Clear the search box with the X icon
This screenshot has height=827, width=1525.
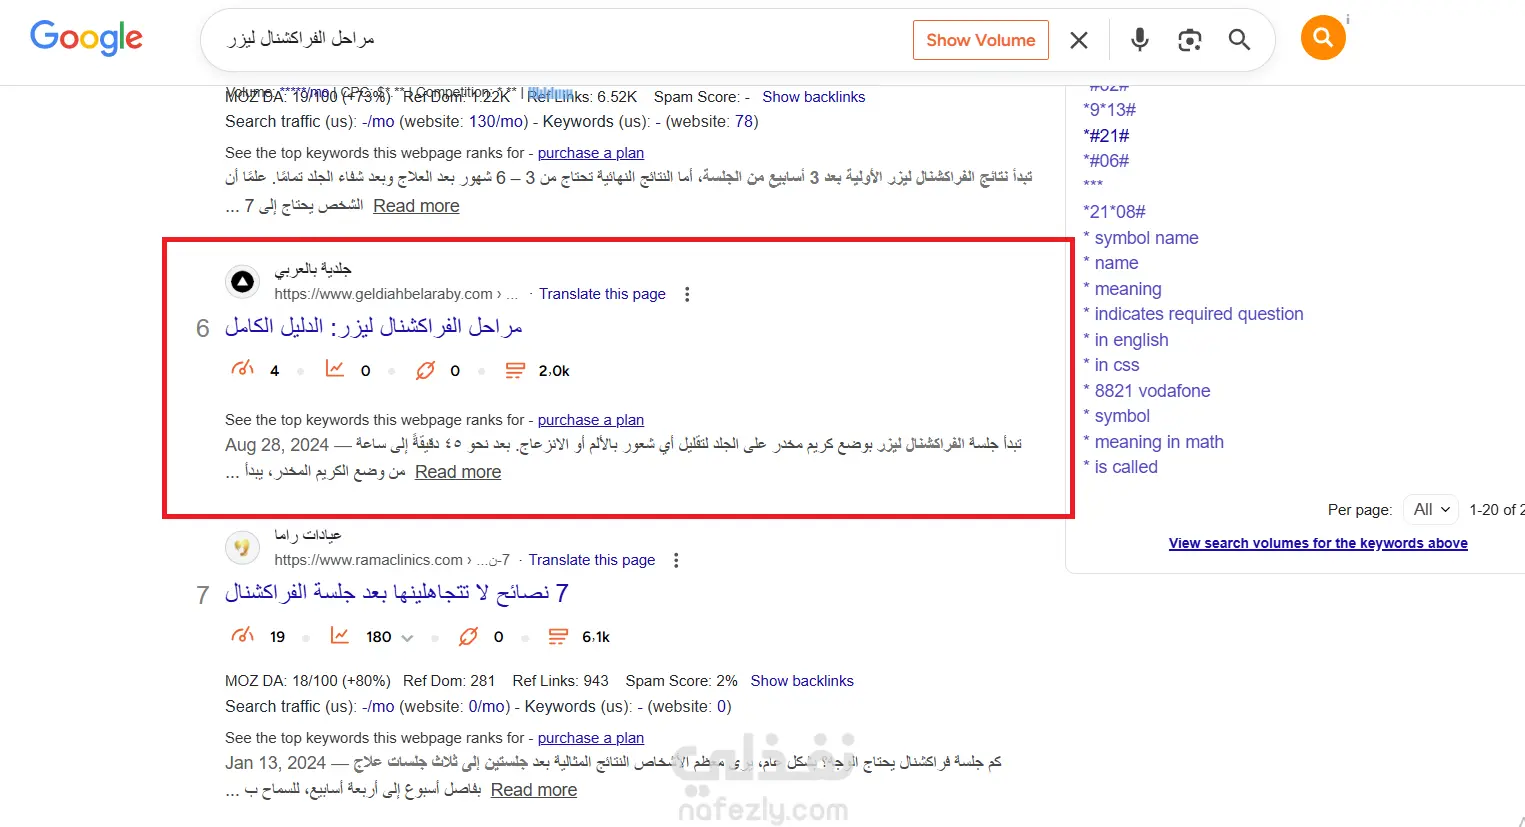(x=1079, y=40)
